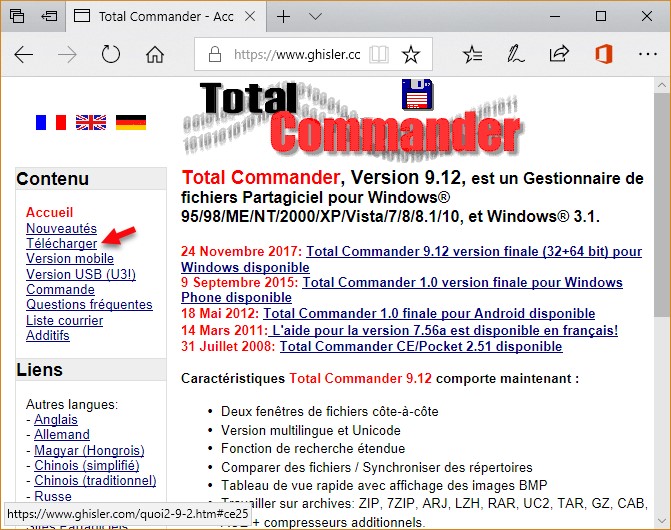Open Total Commander 9.12 version finale link

474,251
